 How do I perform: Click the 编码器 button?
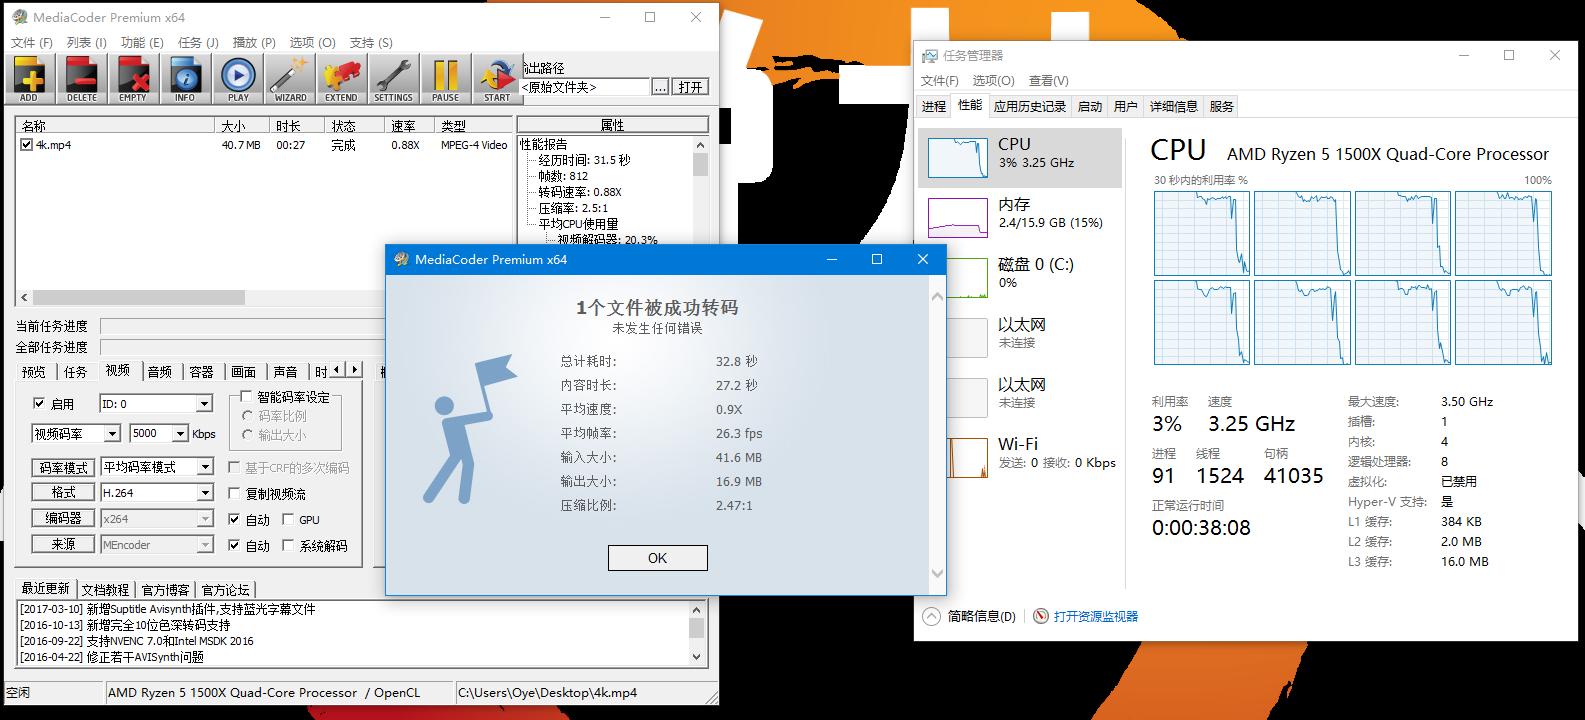click(63, 519)
